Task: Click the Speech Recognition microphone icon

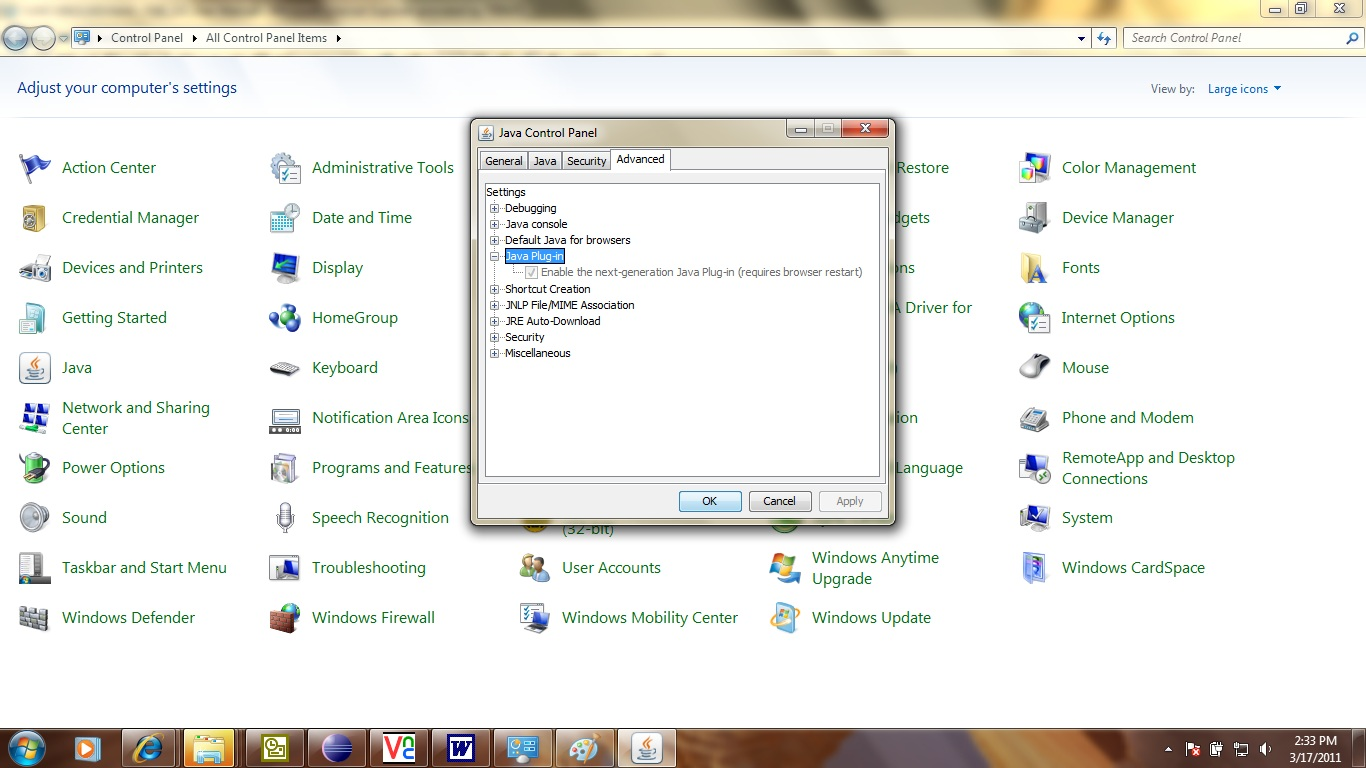Action: pos(285,518)
